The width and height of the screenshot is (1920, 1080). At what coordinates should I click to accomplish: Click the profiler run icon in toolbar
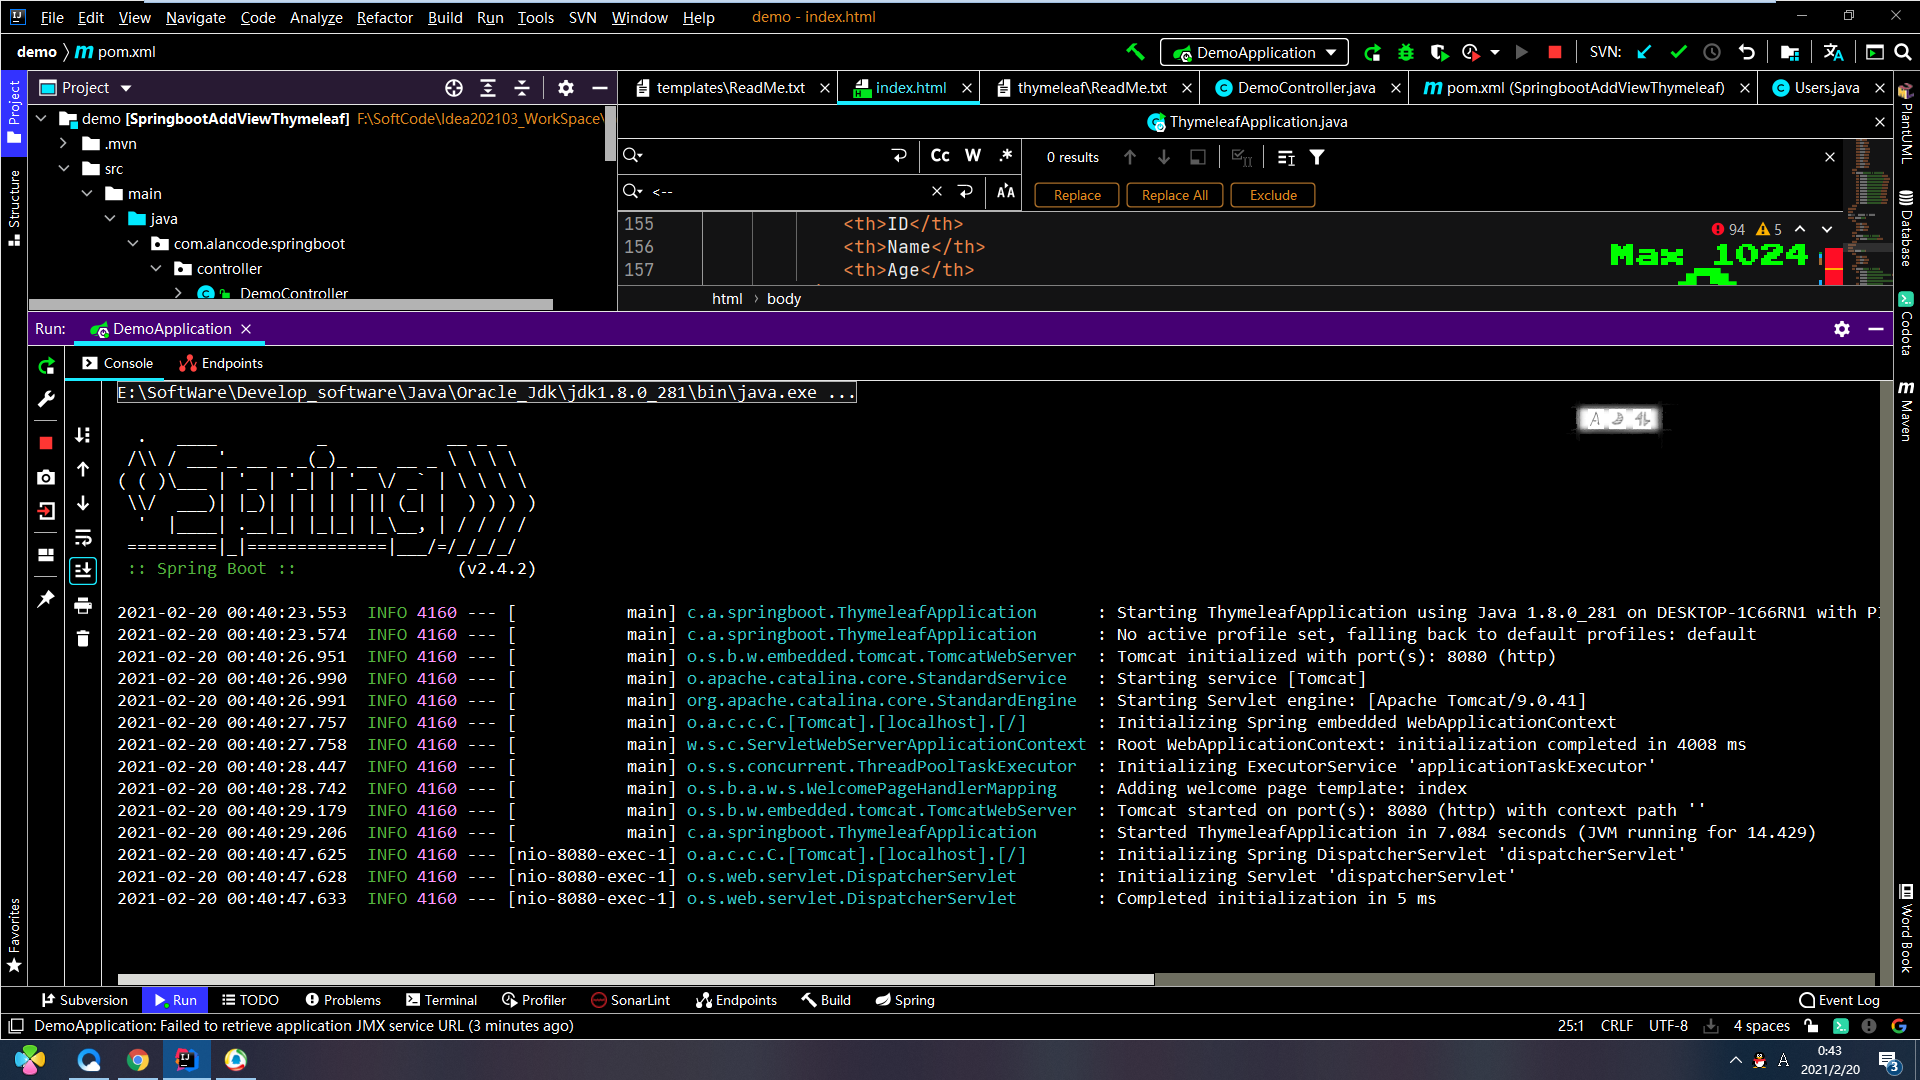coord(1471,52)
